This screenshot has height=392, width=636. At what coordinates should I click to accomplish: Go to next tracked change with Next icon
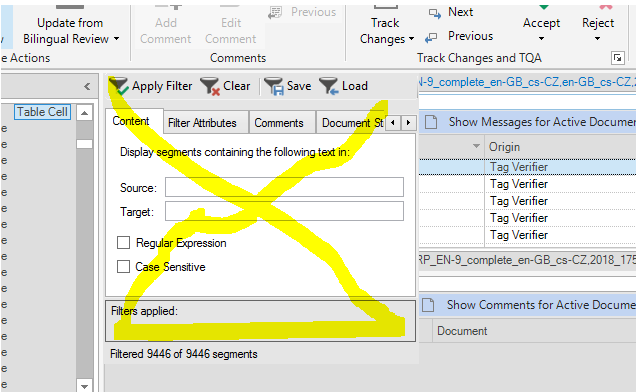[x=435, y=14]
